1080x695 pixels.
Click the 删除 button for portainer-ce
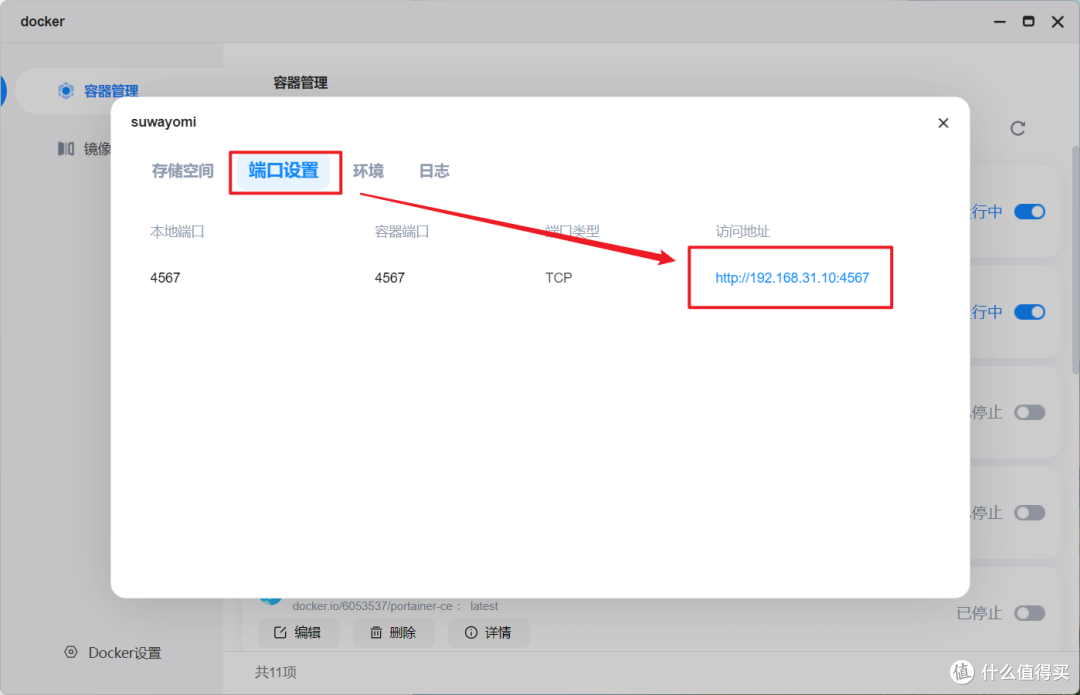pyautogui.click(x=393, y=632)
